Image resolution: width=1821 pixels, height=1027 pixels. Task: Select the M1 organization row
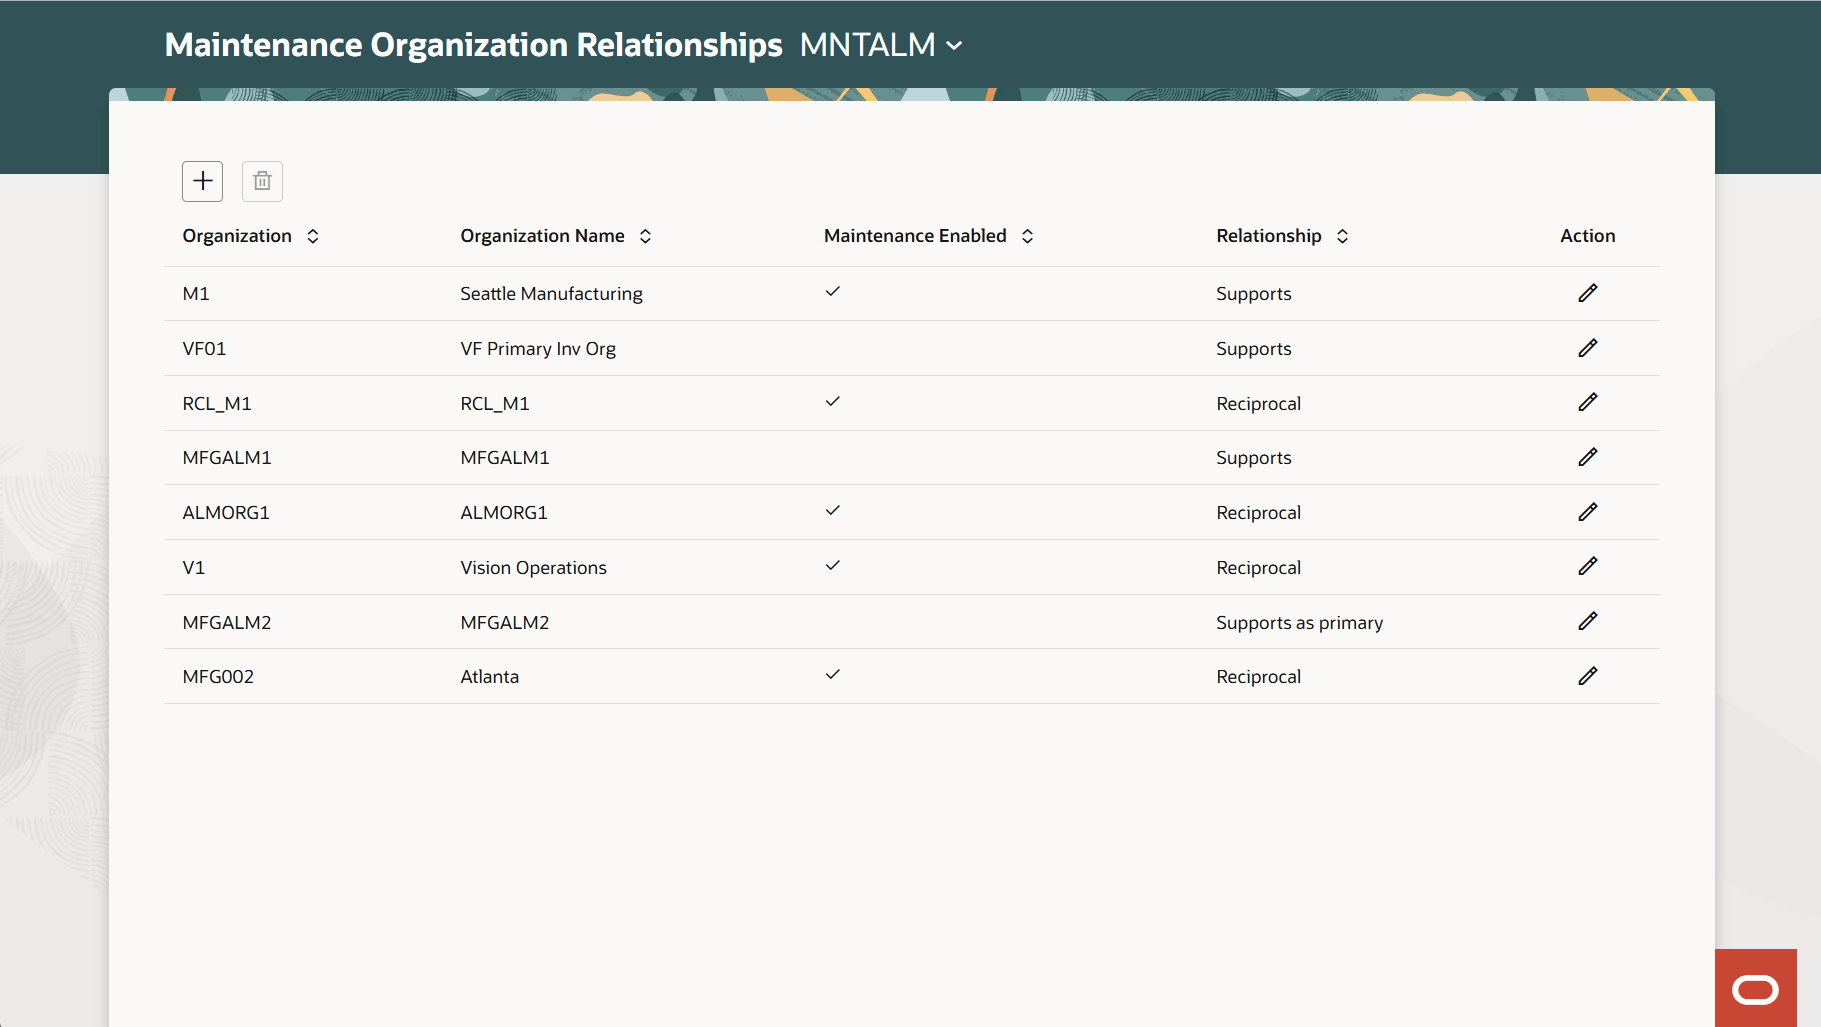(x=196, y=293)
